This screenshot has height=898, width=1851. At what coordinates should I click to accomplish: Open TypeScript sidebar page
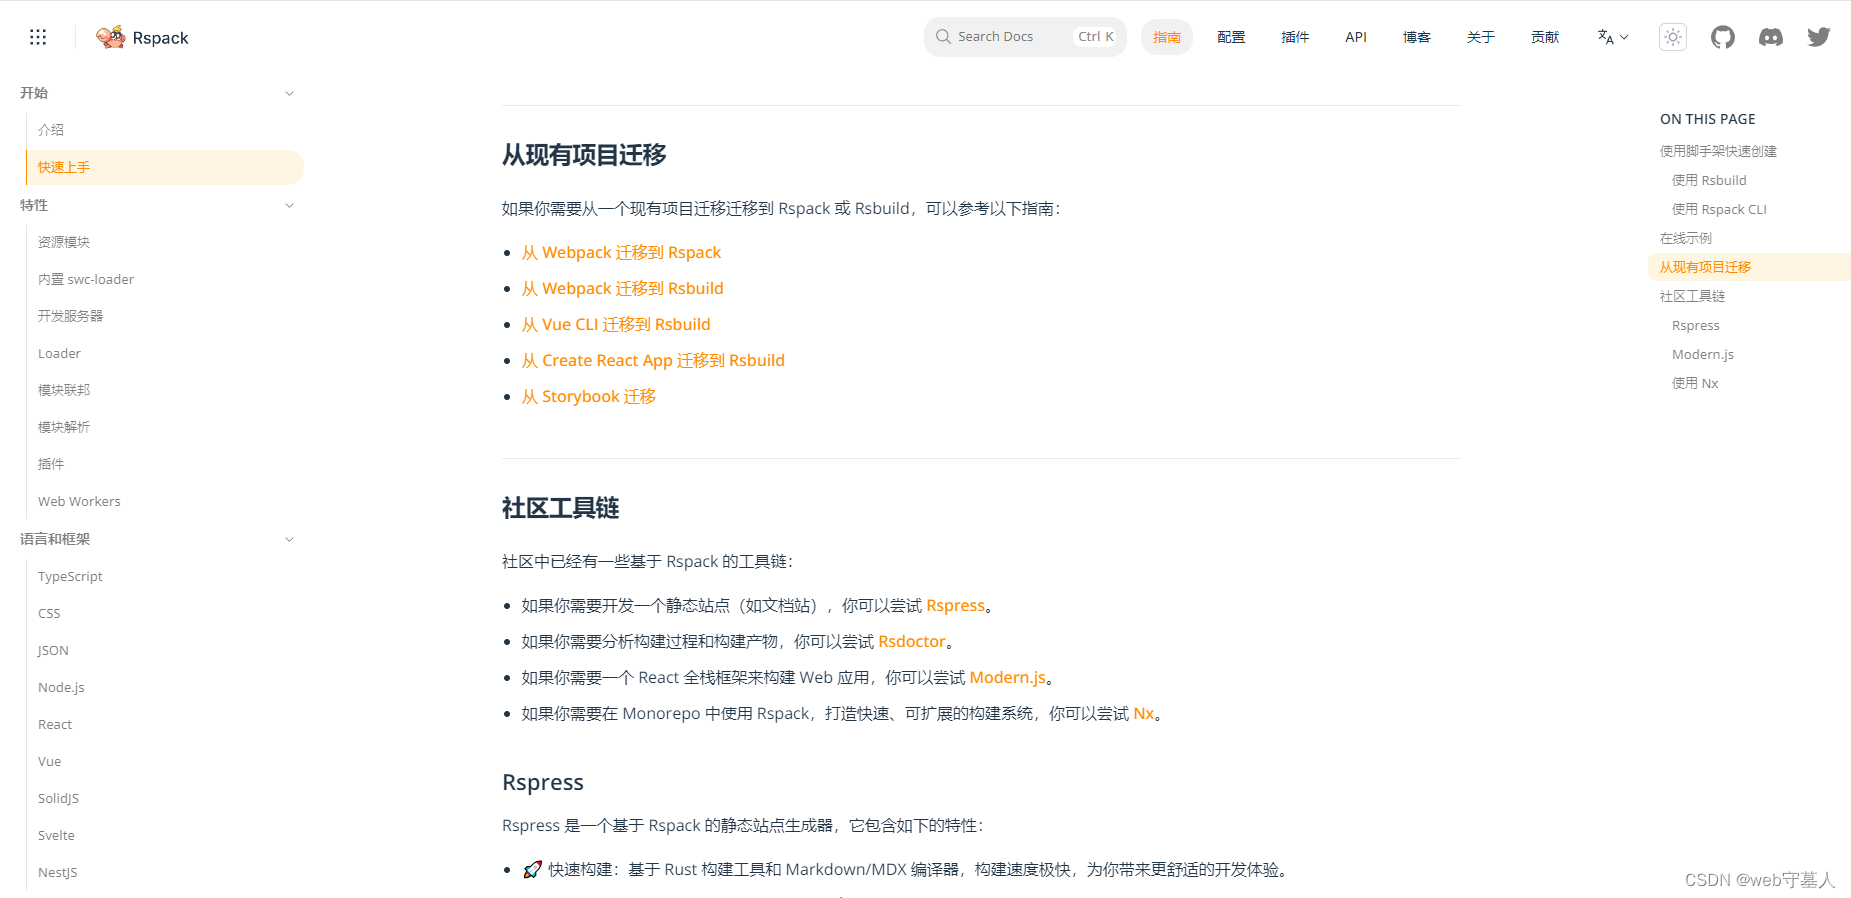click(x=70, y=576)
